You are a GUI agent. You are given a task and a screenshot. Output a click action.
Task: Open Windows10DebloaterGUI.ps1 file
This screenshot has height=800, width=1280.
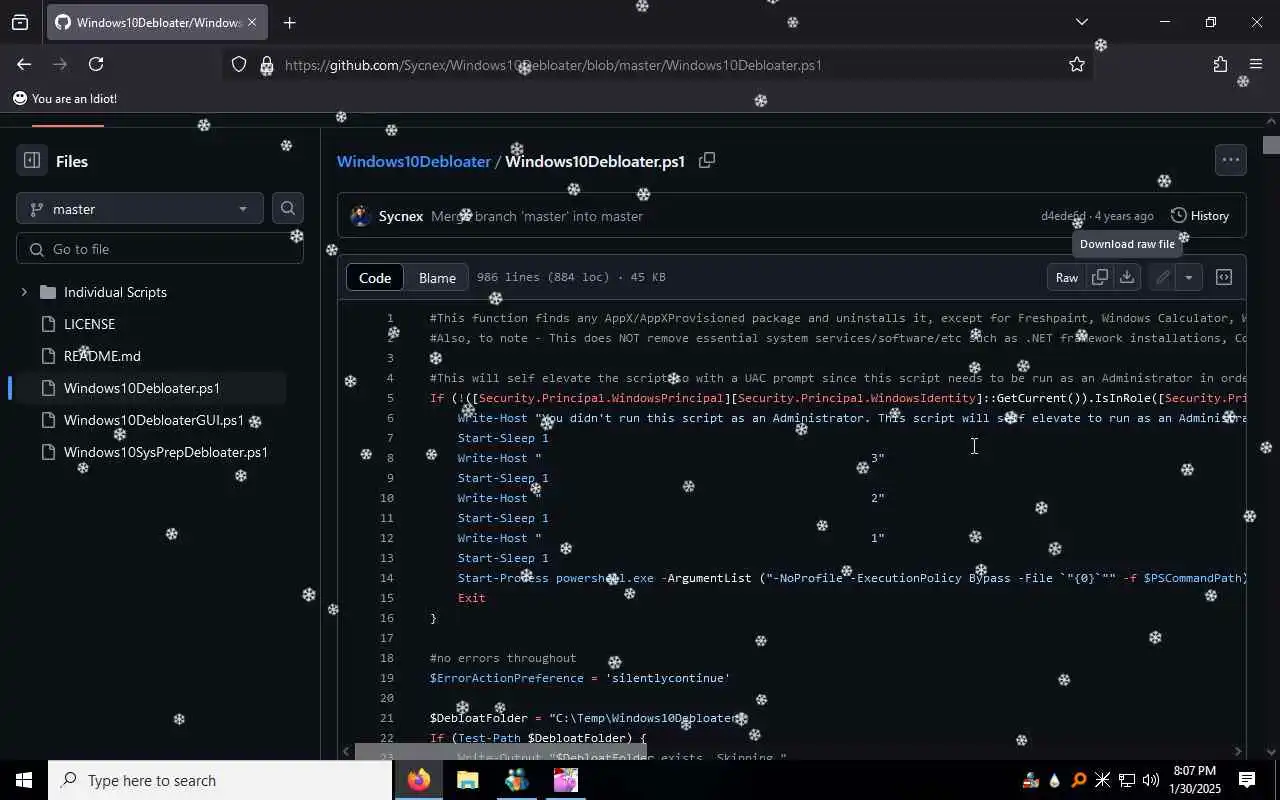point(154,420)
